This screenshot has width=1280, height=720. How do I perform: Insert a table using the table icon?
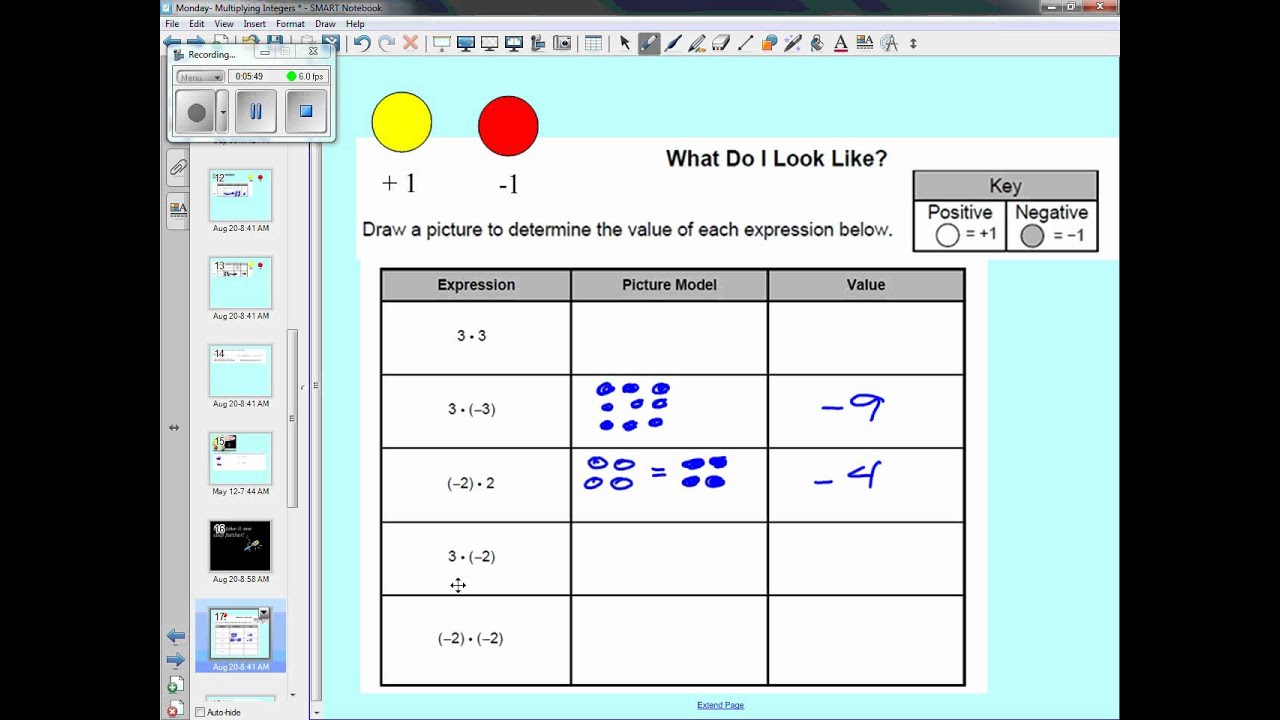click(x=593, y=43)
